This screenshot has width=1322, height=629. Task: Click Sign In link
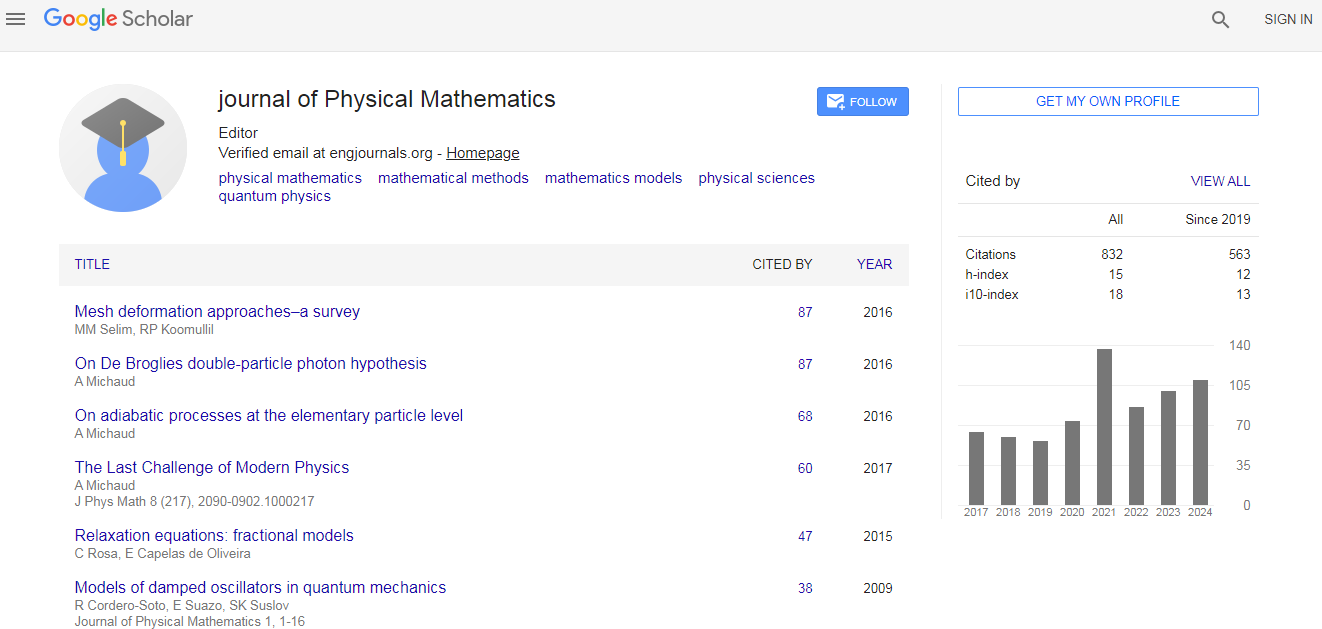(x=1287, y=19)
